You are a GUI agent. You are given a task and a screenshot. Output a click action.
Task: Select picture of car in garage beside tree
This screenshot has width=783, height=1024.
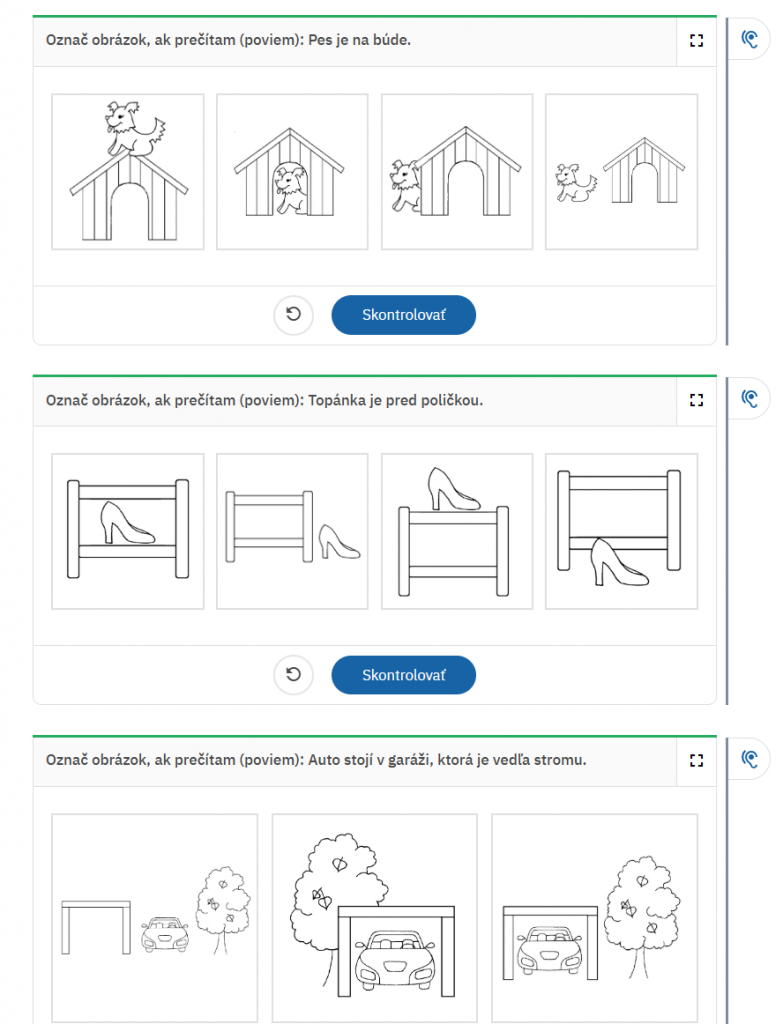(594, 918)
